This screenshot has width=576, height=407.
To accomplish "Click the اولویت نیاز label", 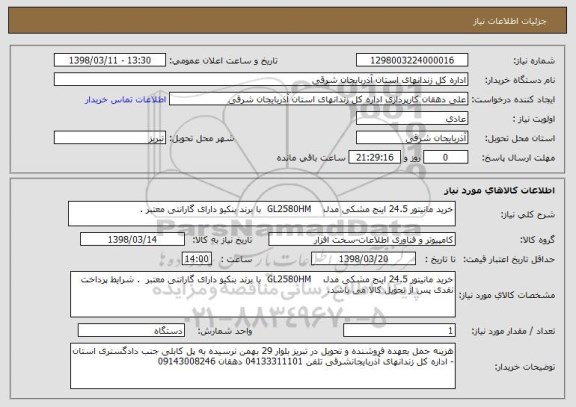I will pos(534,119).
